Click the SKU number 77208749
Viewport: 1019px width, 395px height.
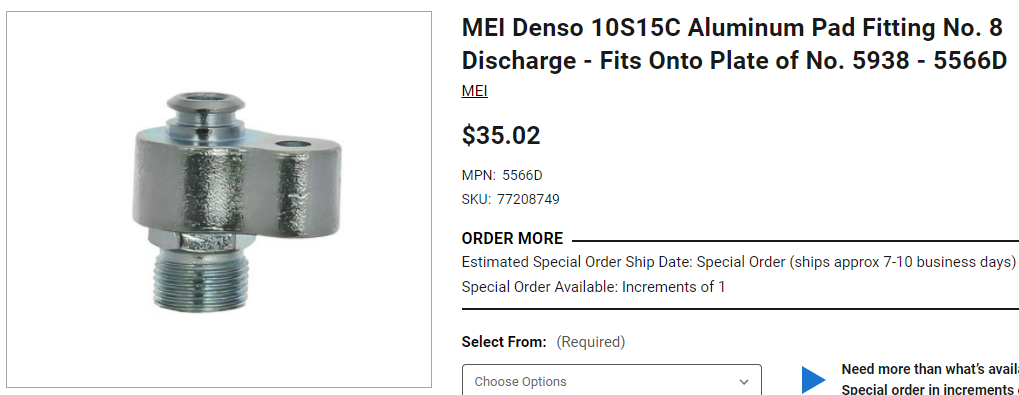coord(528,199)
